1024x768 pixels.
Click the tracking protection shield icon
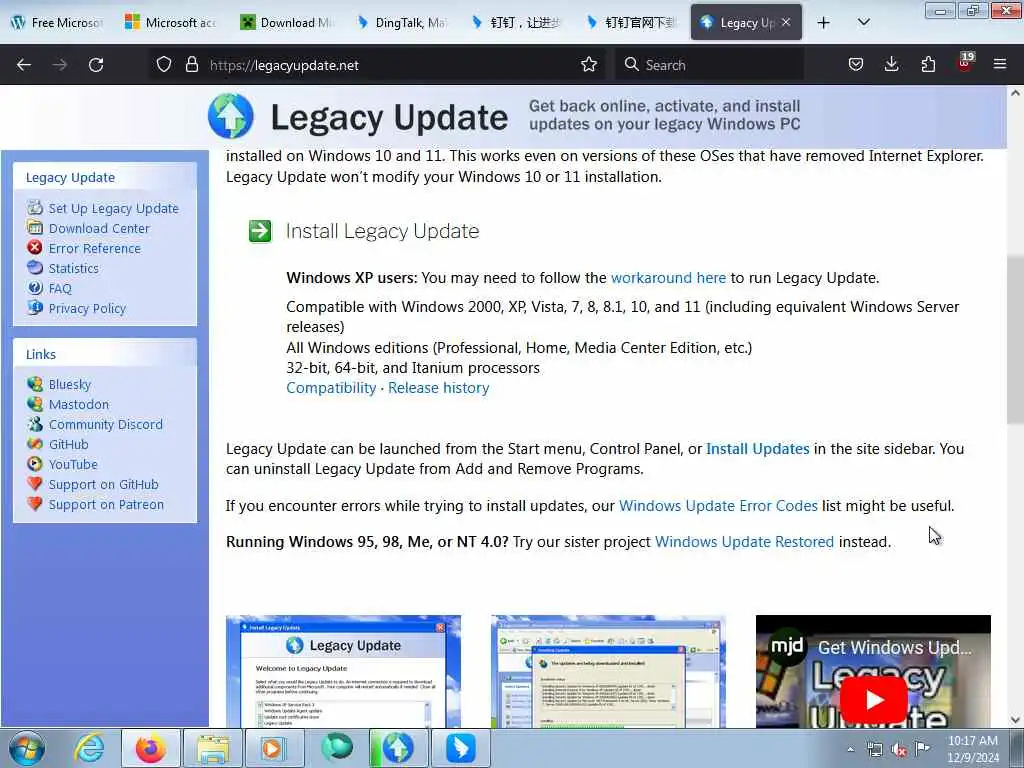pos(164,65)
